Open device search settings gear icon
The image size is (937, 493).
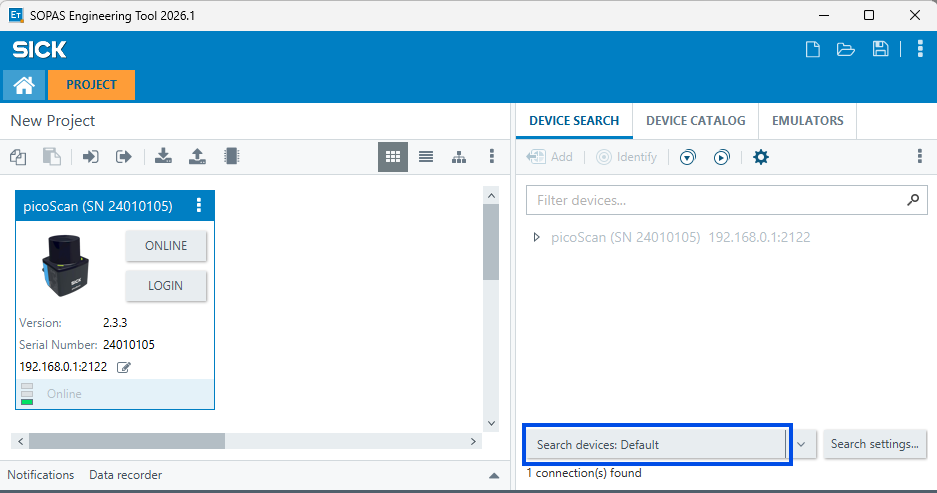click(761, 157)
